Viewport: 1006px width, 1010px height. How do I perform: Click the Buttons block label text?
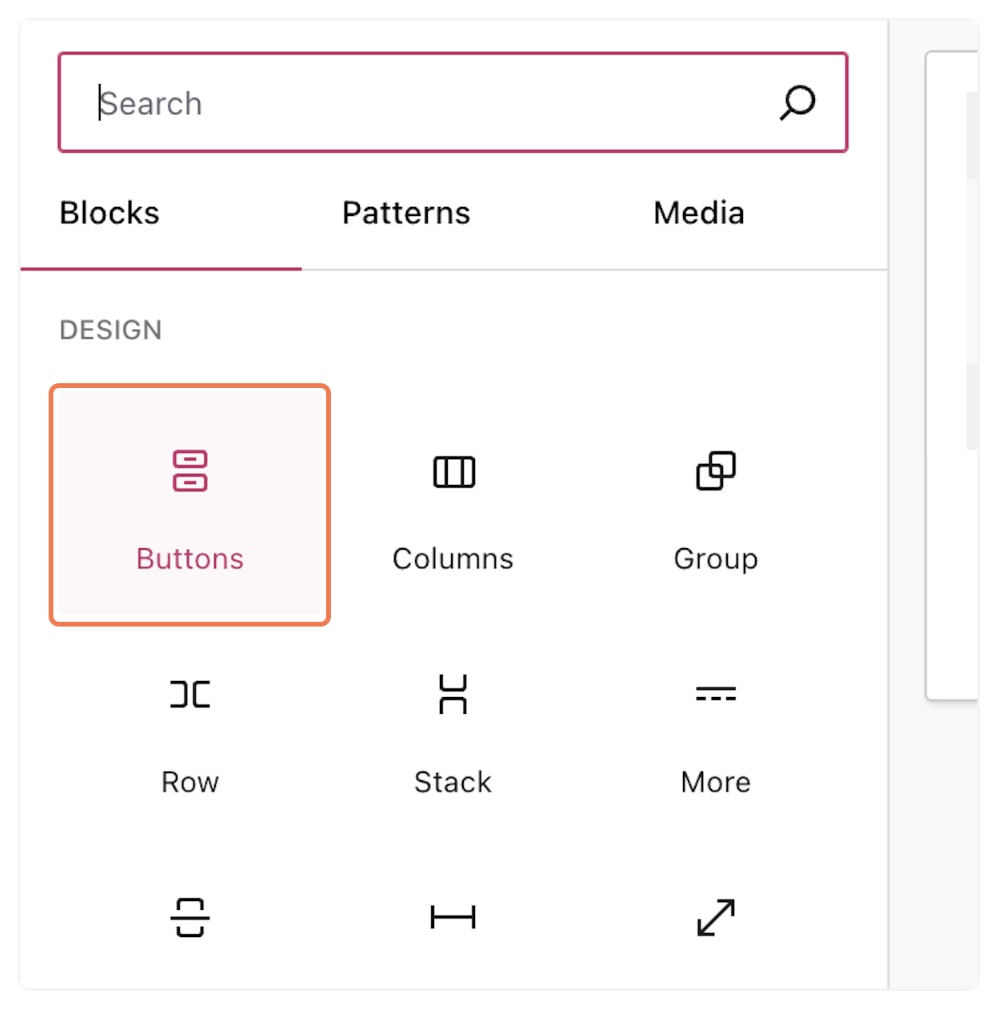pyautogui.click(x=190, y=558)
